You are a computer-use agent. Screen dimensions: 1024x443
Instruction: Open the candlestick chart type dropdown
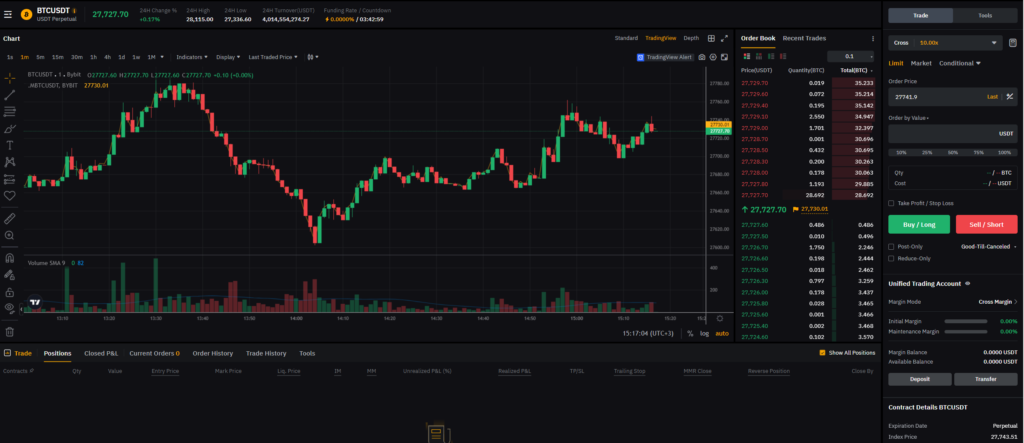pos(312,57)
